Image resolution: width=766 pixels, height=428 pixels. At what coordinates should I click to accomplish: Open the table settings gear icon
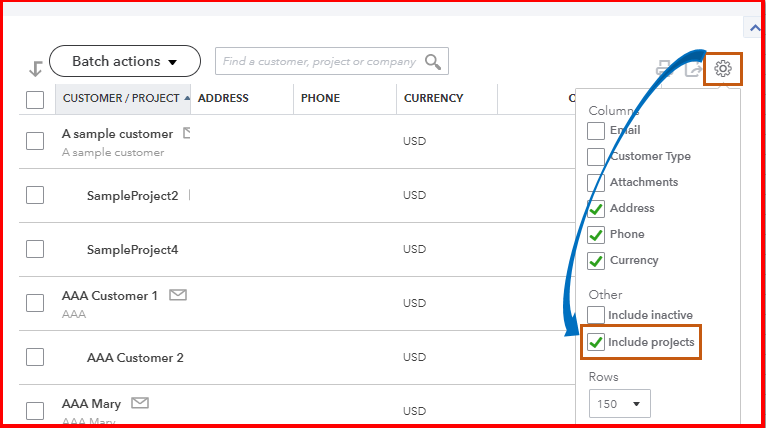point(724,68)
